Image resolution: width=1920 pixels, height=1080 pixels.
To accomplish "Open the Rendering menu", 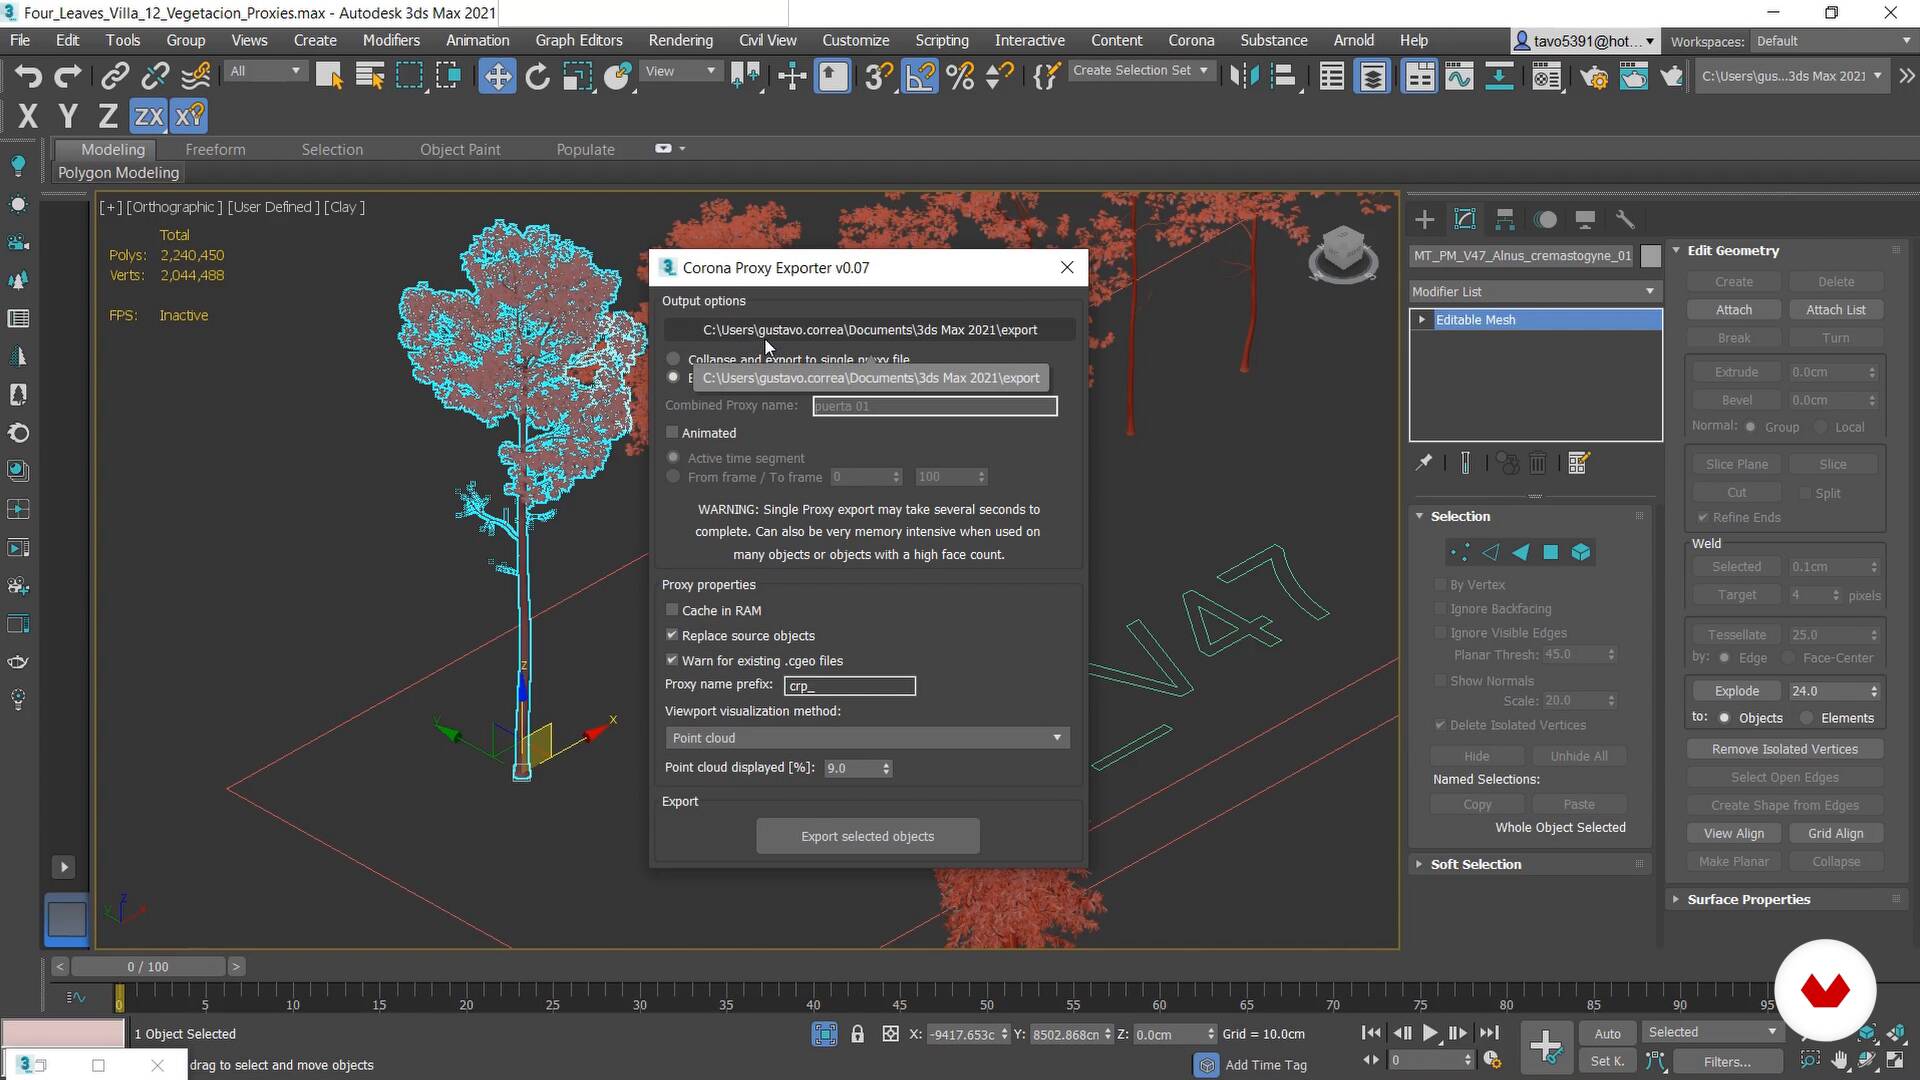I will click(x=680, y=40).
